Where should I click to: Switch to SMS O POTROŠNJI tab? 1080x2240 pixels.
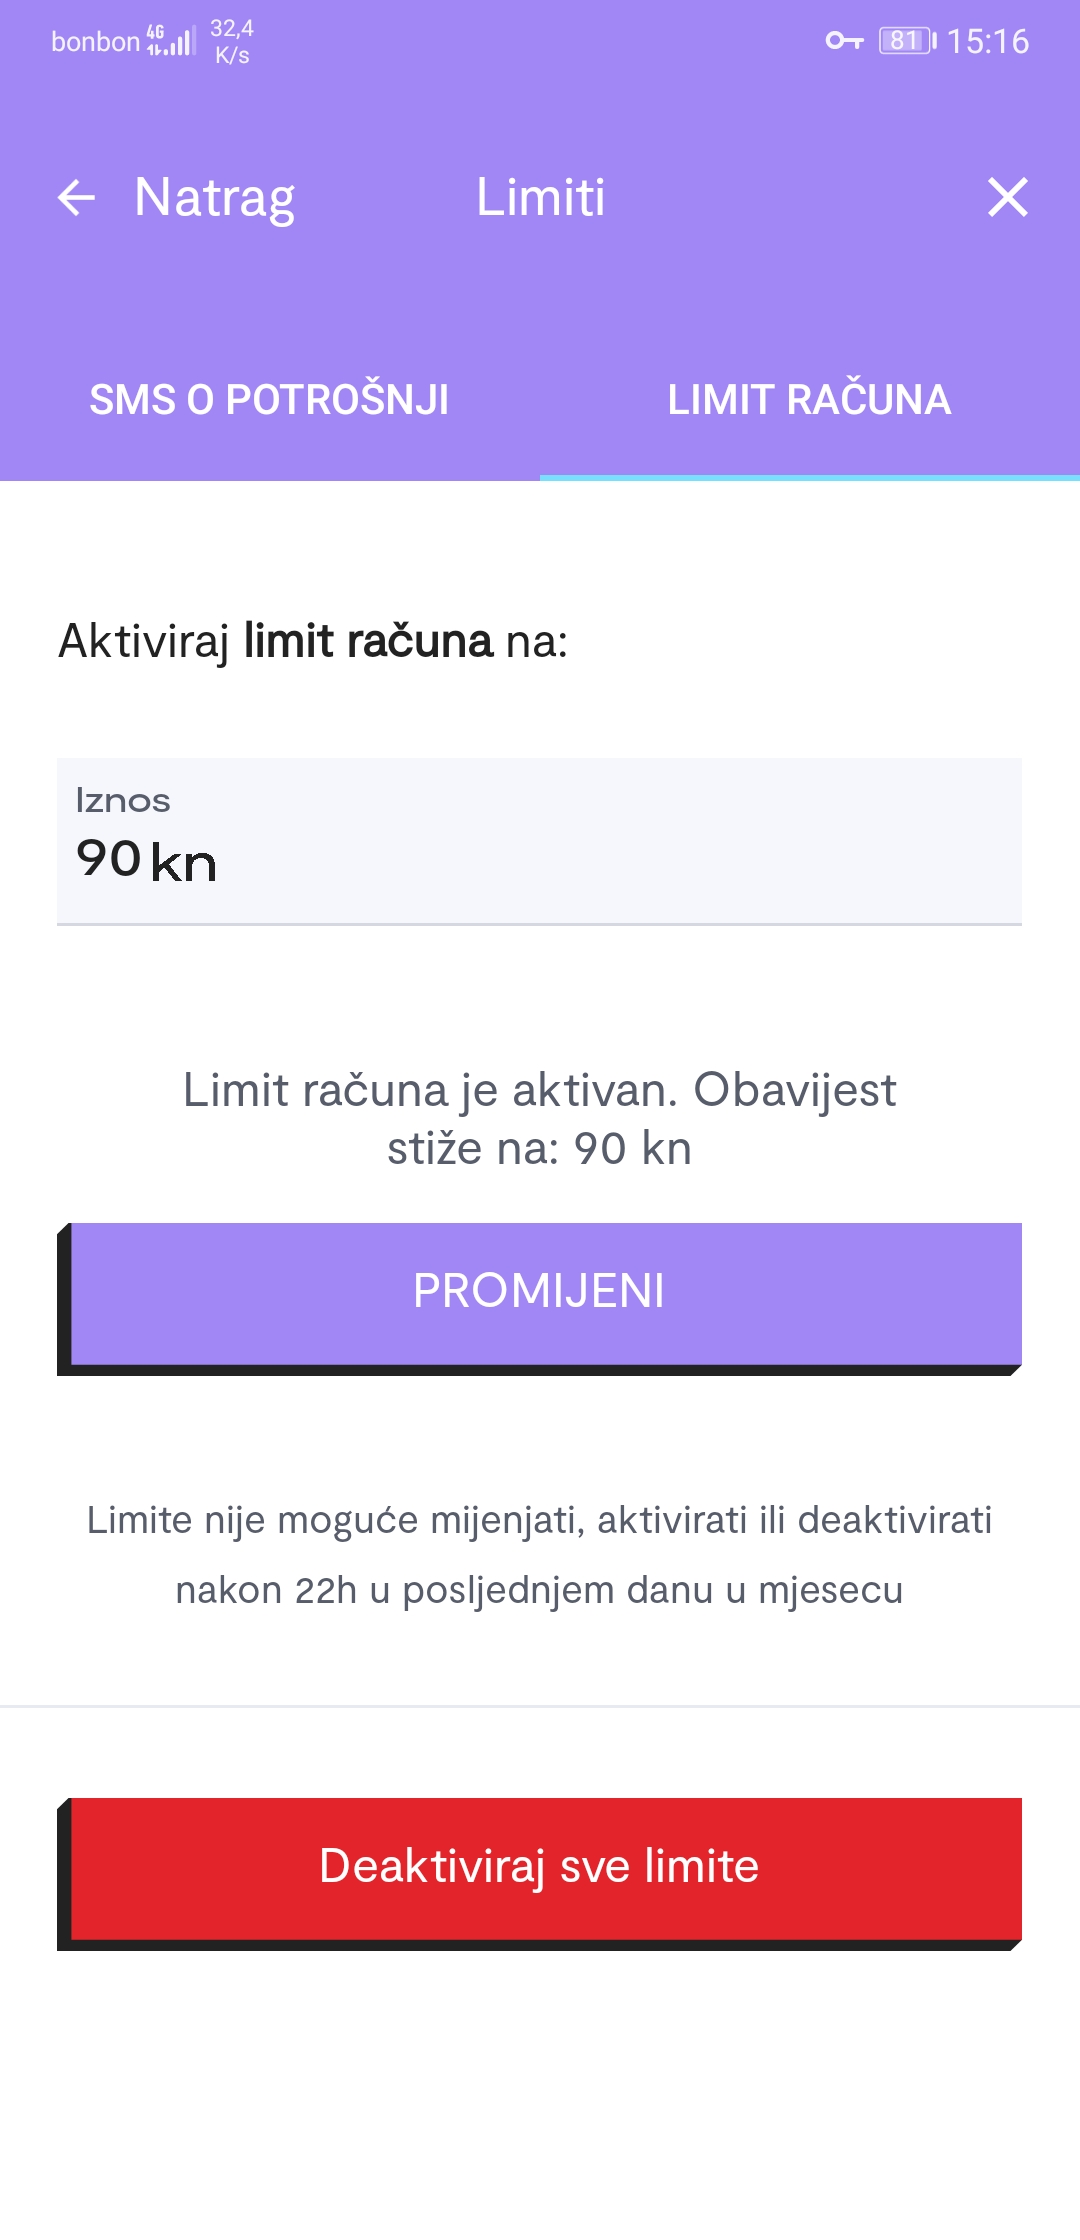point(269,400)
